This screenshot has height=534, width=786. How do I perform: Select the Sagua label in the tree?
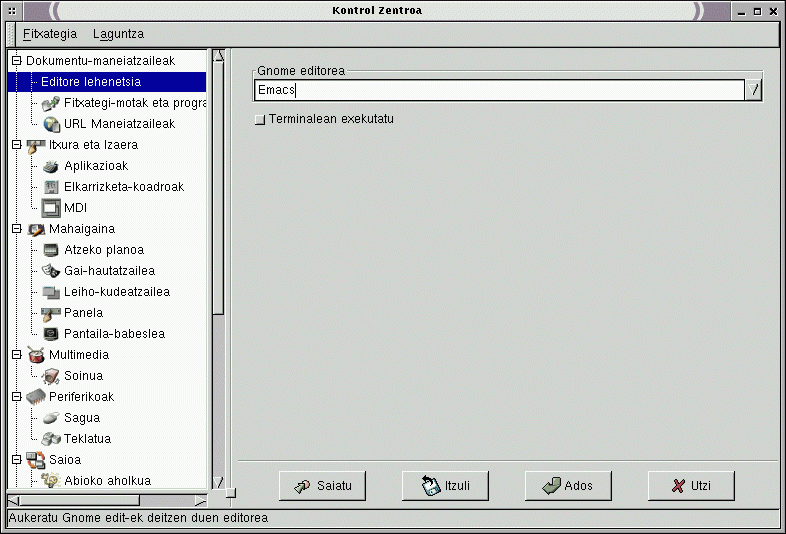pyautogui.click(x=82, y=418)
